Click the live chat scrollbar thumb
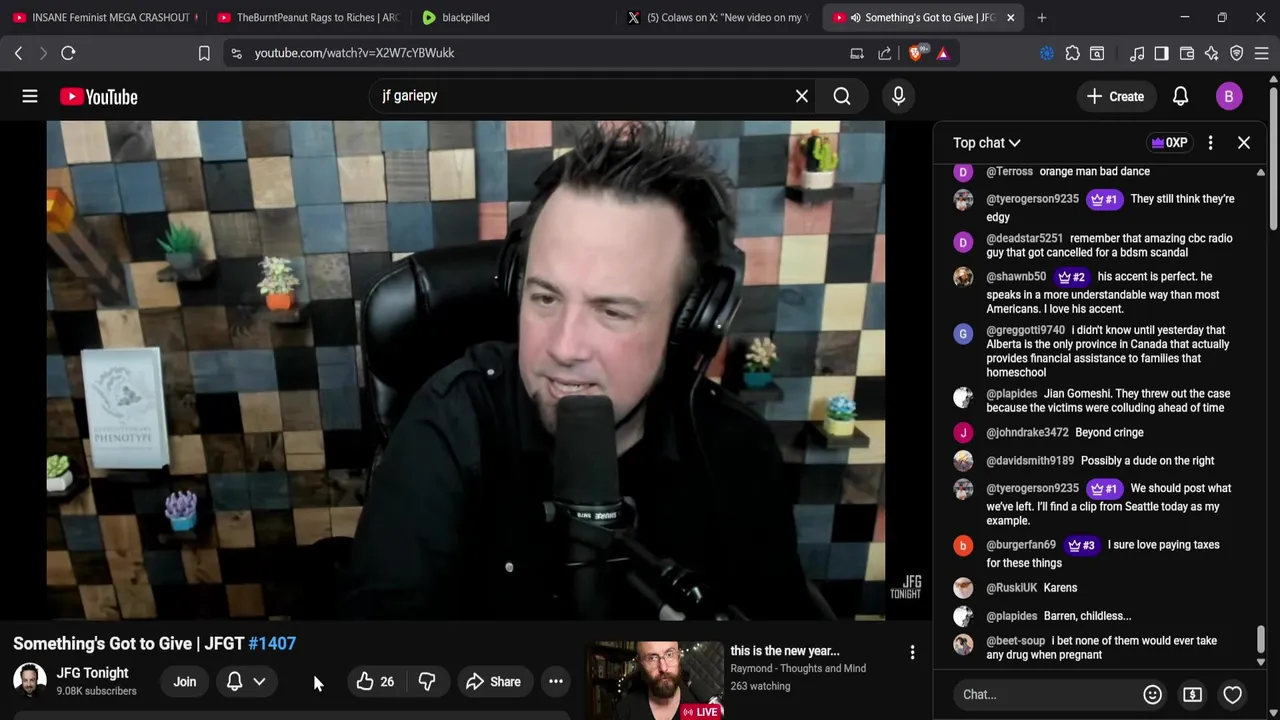 [1261, 638]
